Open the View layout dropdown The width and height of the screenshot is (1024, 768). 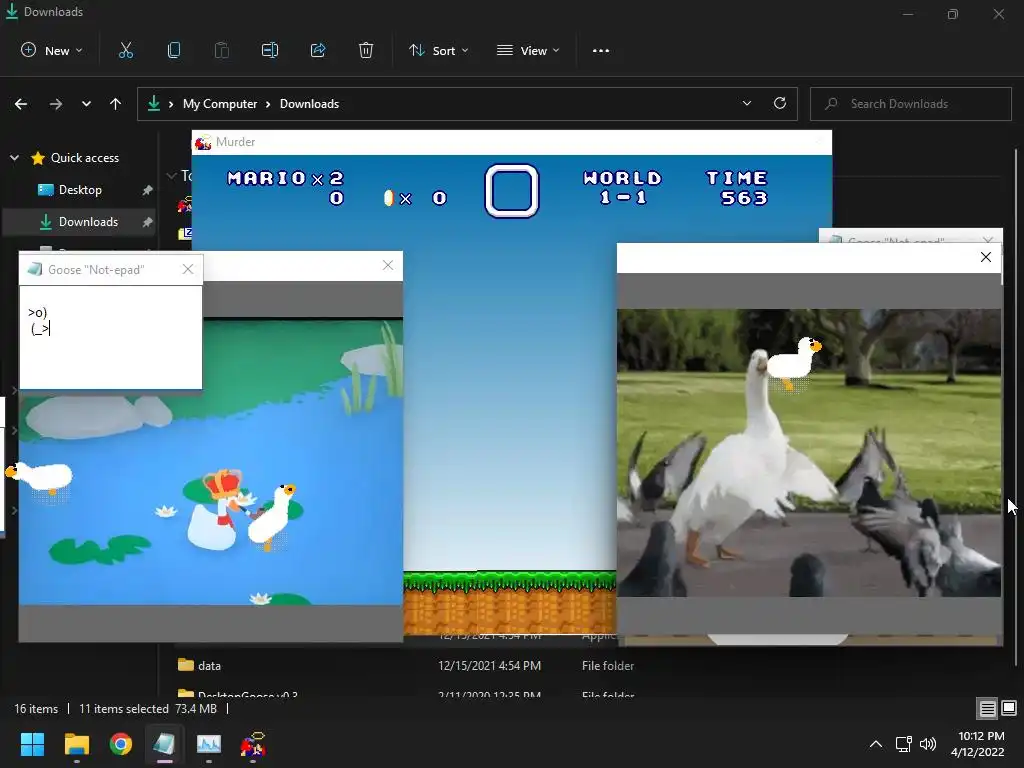click(528, 50)
